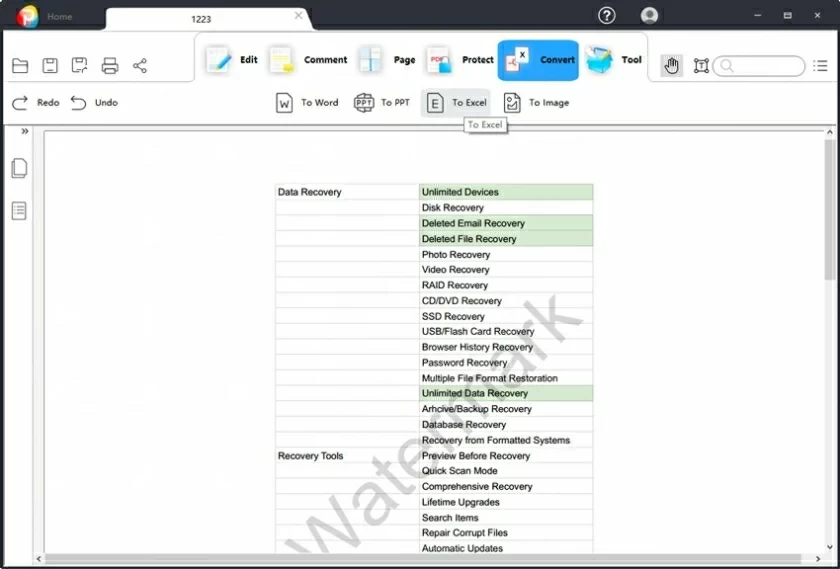The image size is (840, 569).
Task: Click the "Repair Corrupt Files" cell
Action: [x=506, y=533]
